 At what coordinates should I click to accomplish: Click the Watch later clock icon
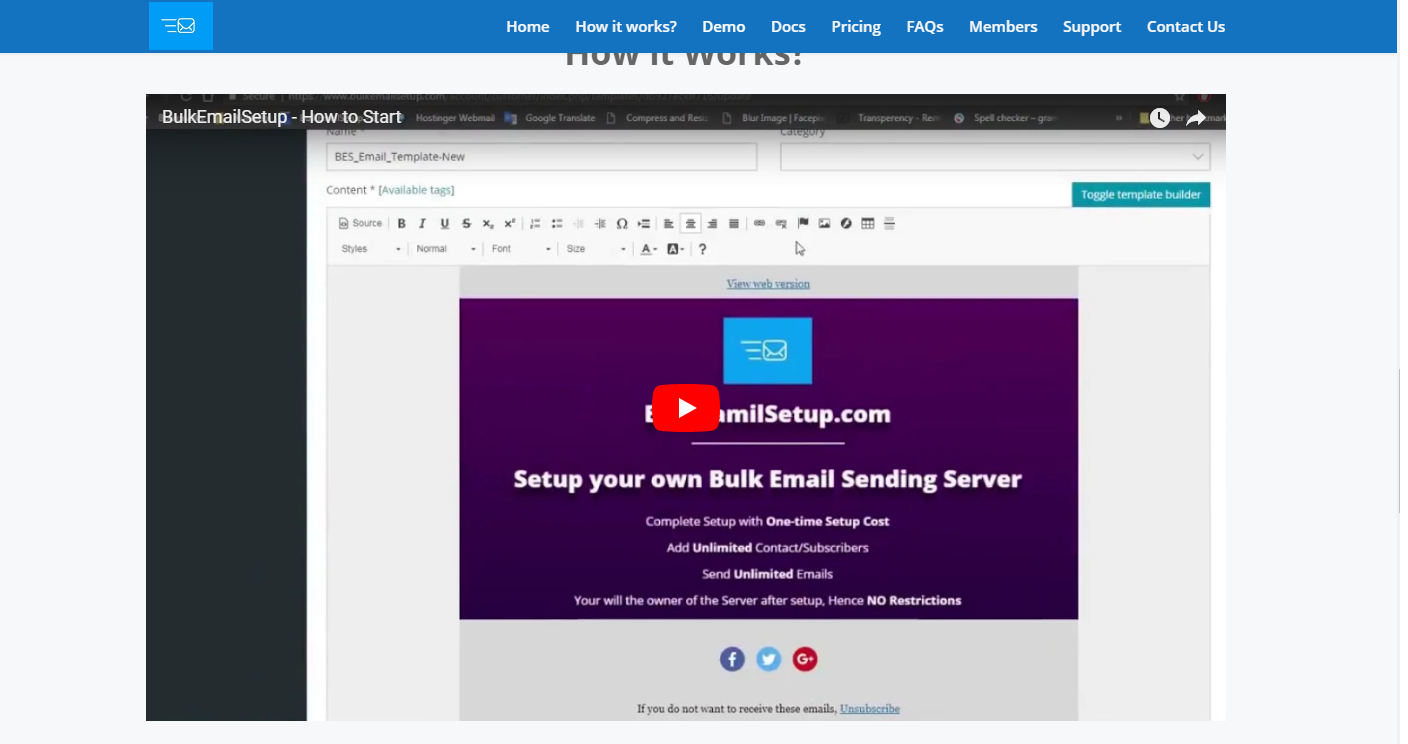1159,118
